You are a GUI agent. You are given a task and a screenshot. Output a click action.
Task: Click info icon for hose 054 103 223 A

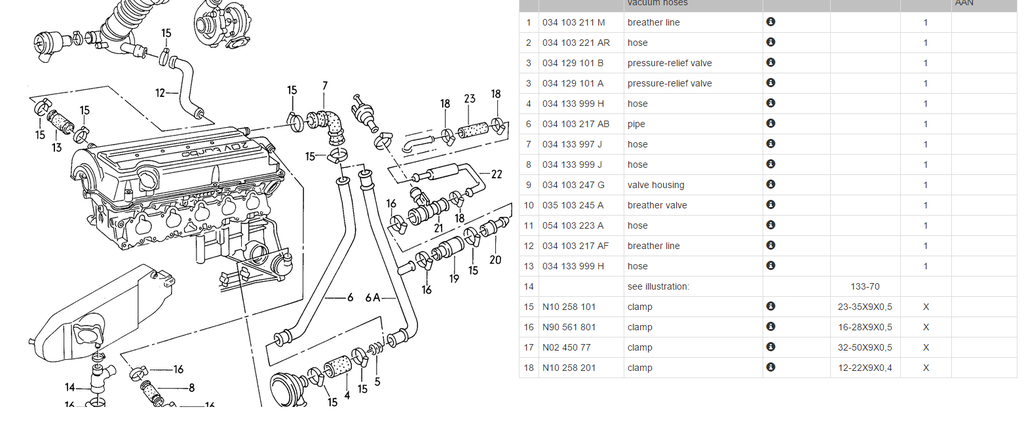pos(770,226)
